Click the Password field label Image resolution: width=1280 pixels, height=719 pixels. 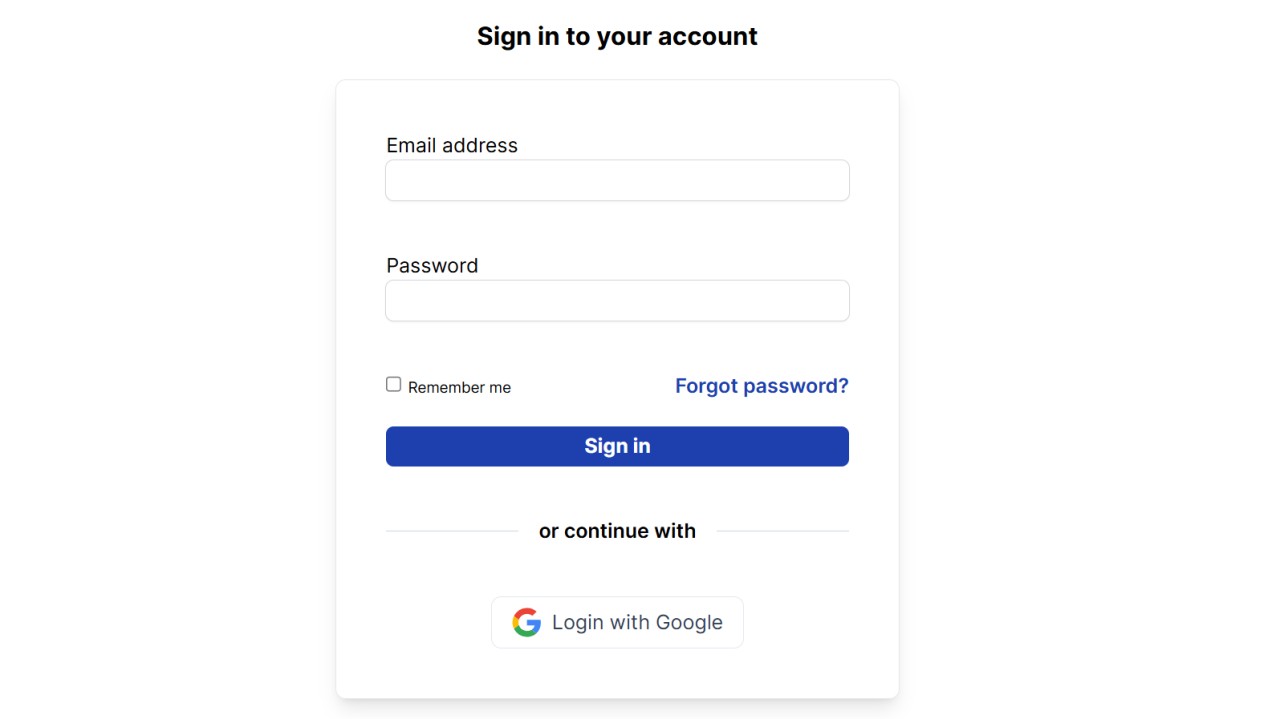(x=432, y=265)
